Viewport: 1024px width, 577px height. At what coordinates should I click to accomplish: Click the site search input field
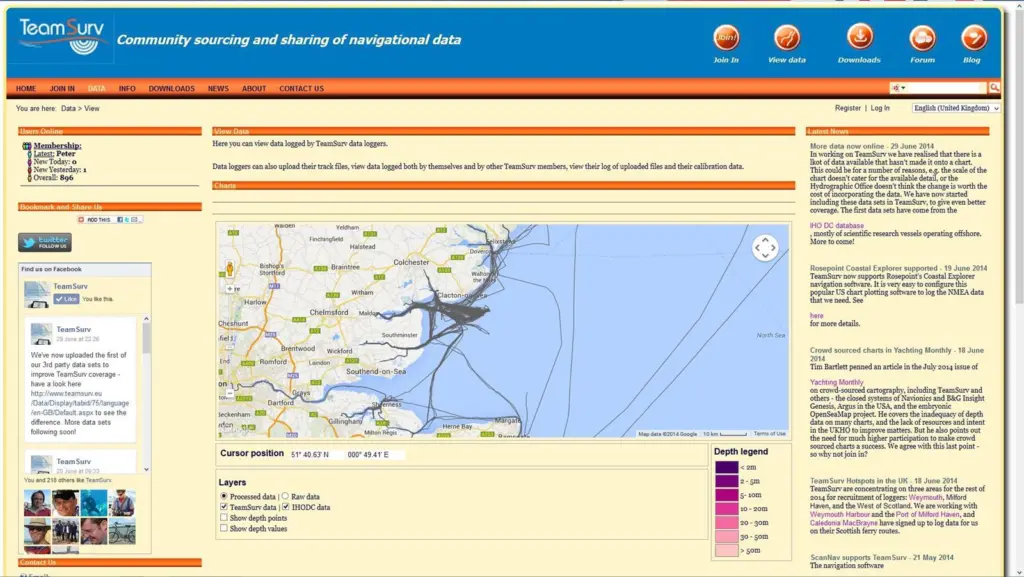coord(947,87)
